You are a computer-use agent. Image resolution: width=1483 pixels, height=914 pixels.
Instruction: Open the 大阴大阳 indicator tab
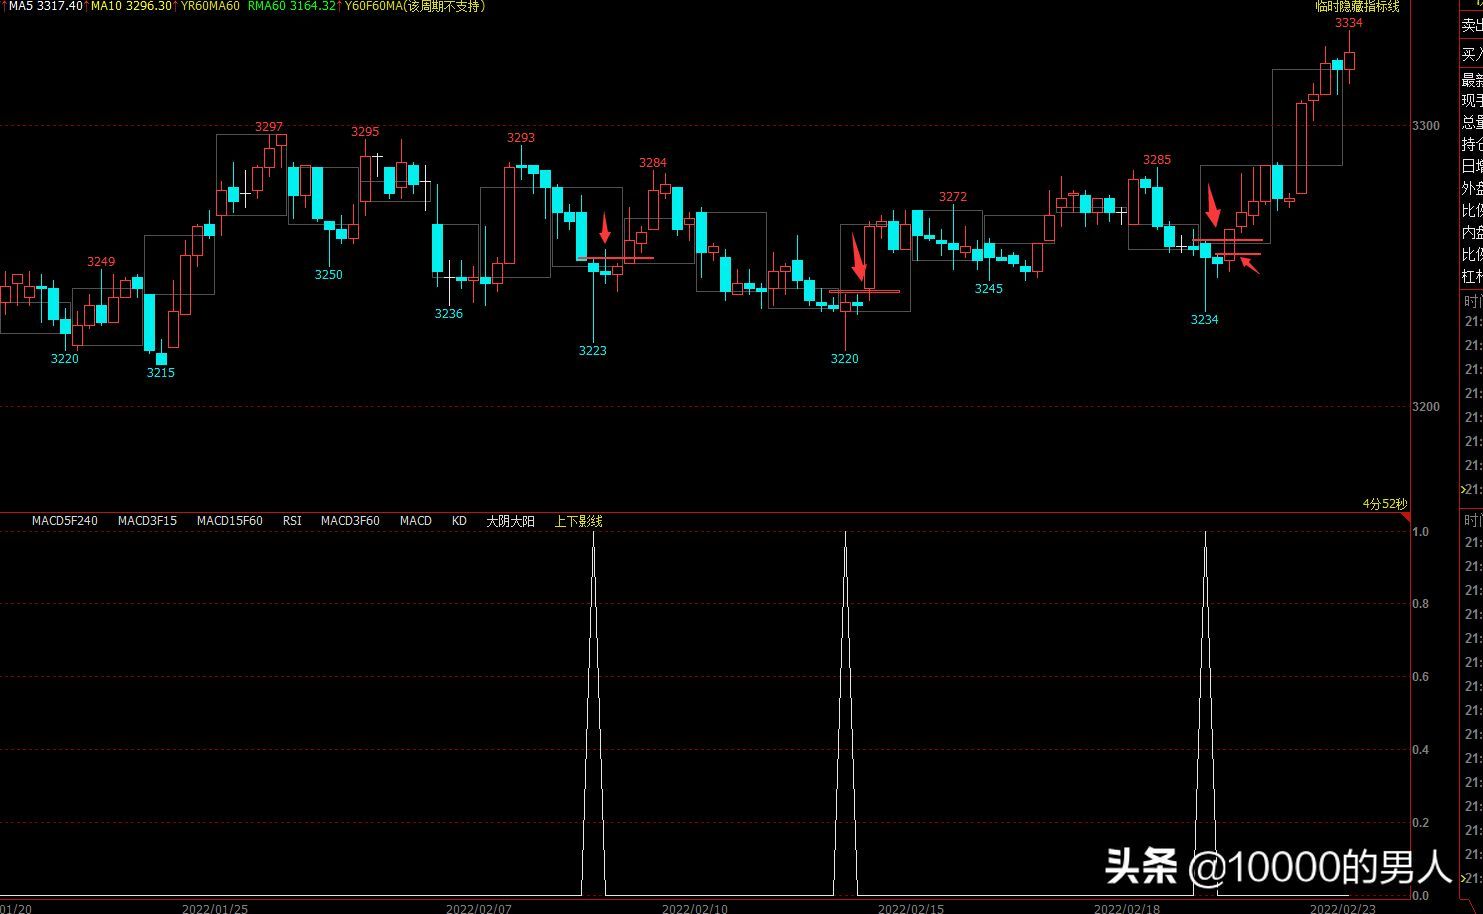(510, 521)
